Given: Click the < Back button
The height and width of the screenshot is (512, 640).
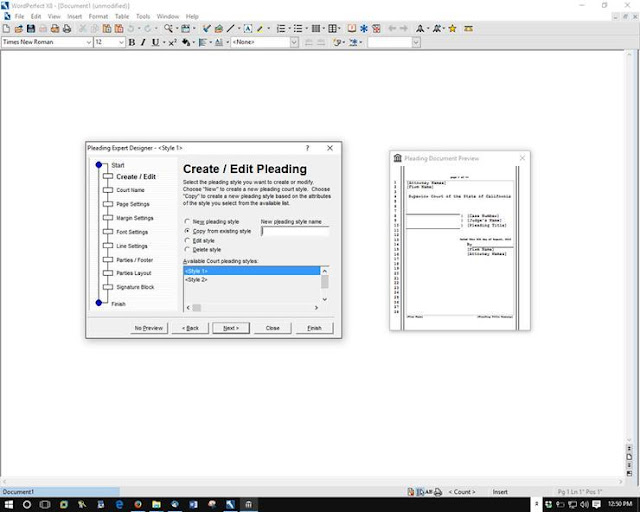Looking at the screenshot, I should coord(190,328).
